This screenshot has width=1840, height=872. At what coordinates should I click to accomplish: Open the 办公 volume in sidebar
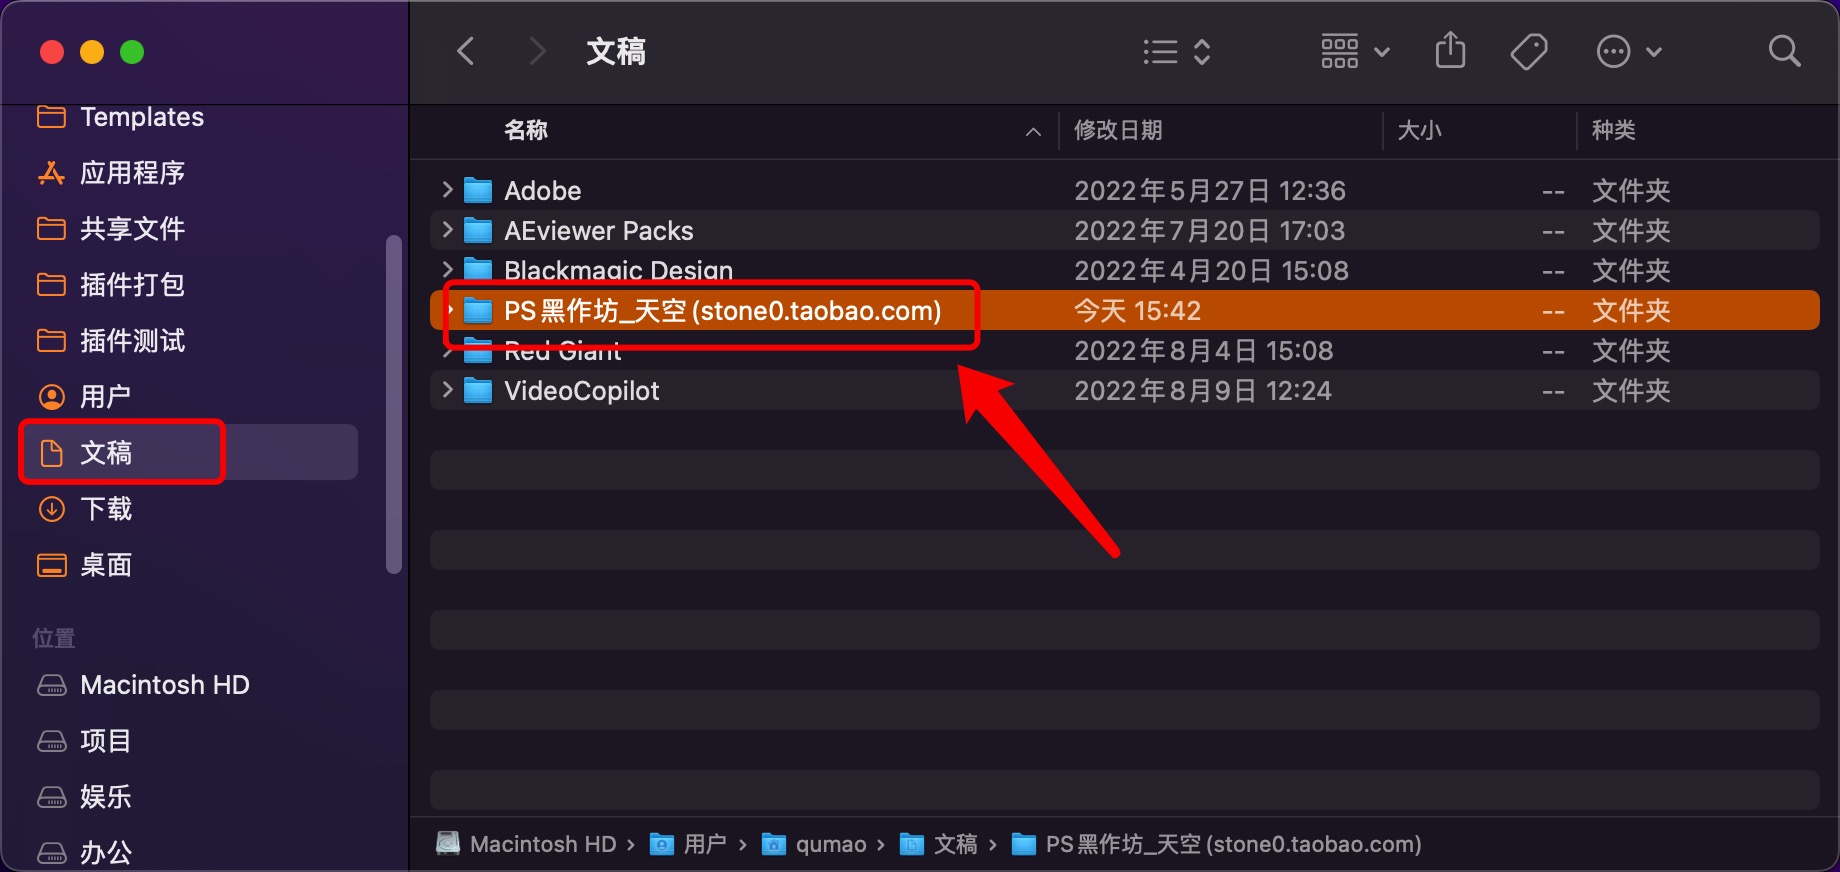pos(105,852)
